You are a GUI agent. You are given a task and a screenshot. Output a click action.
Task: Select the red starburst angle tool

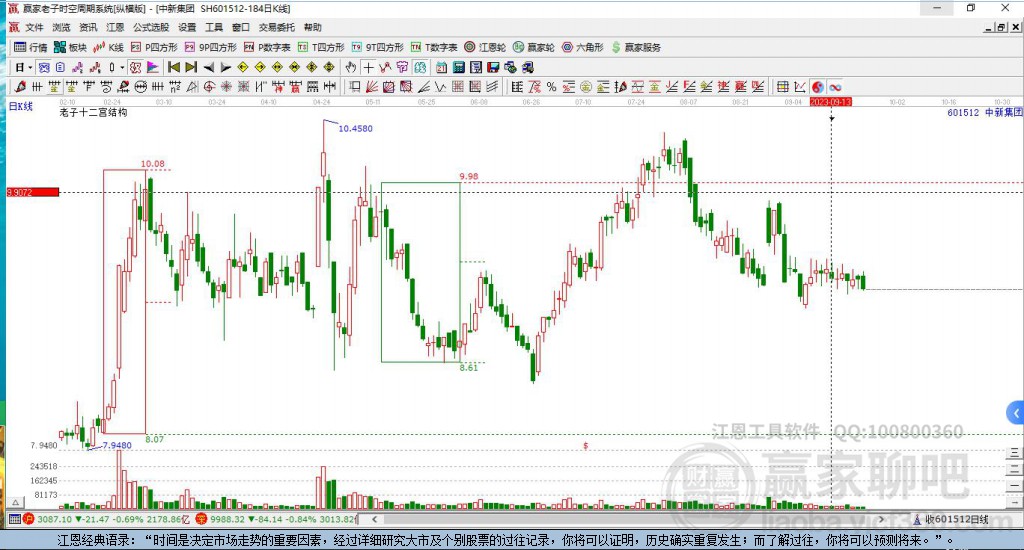[226, 86]
